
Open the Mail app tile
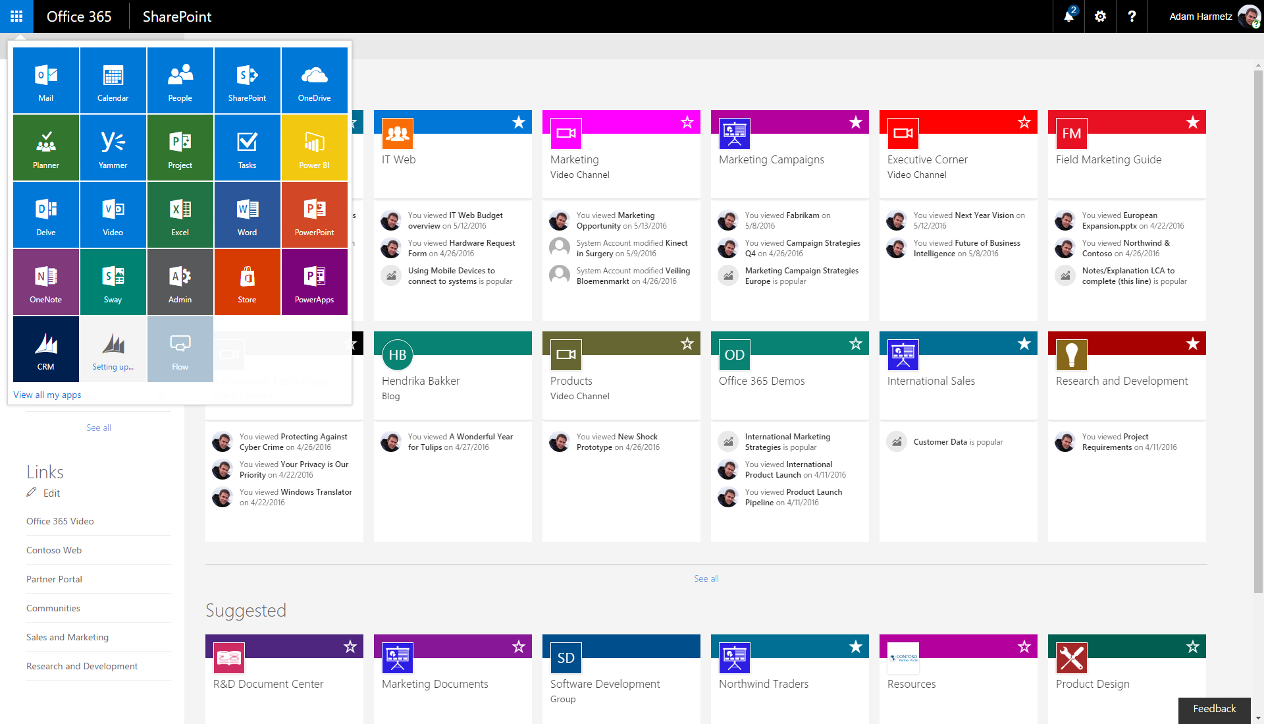(x=46, y=80)
